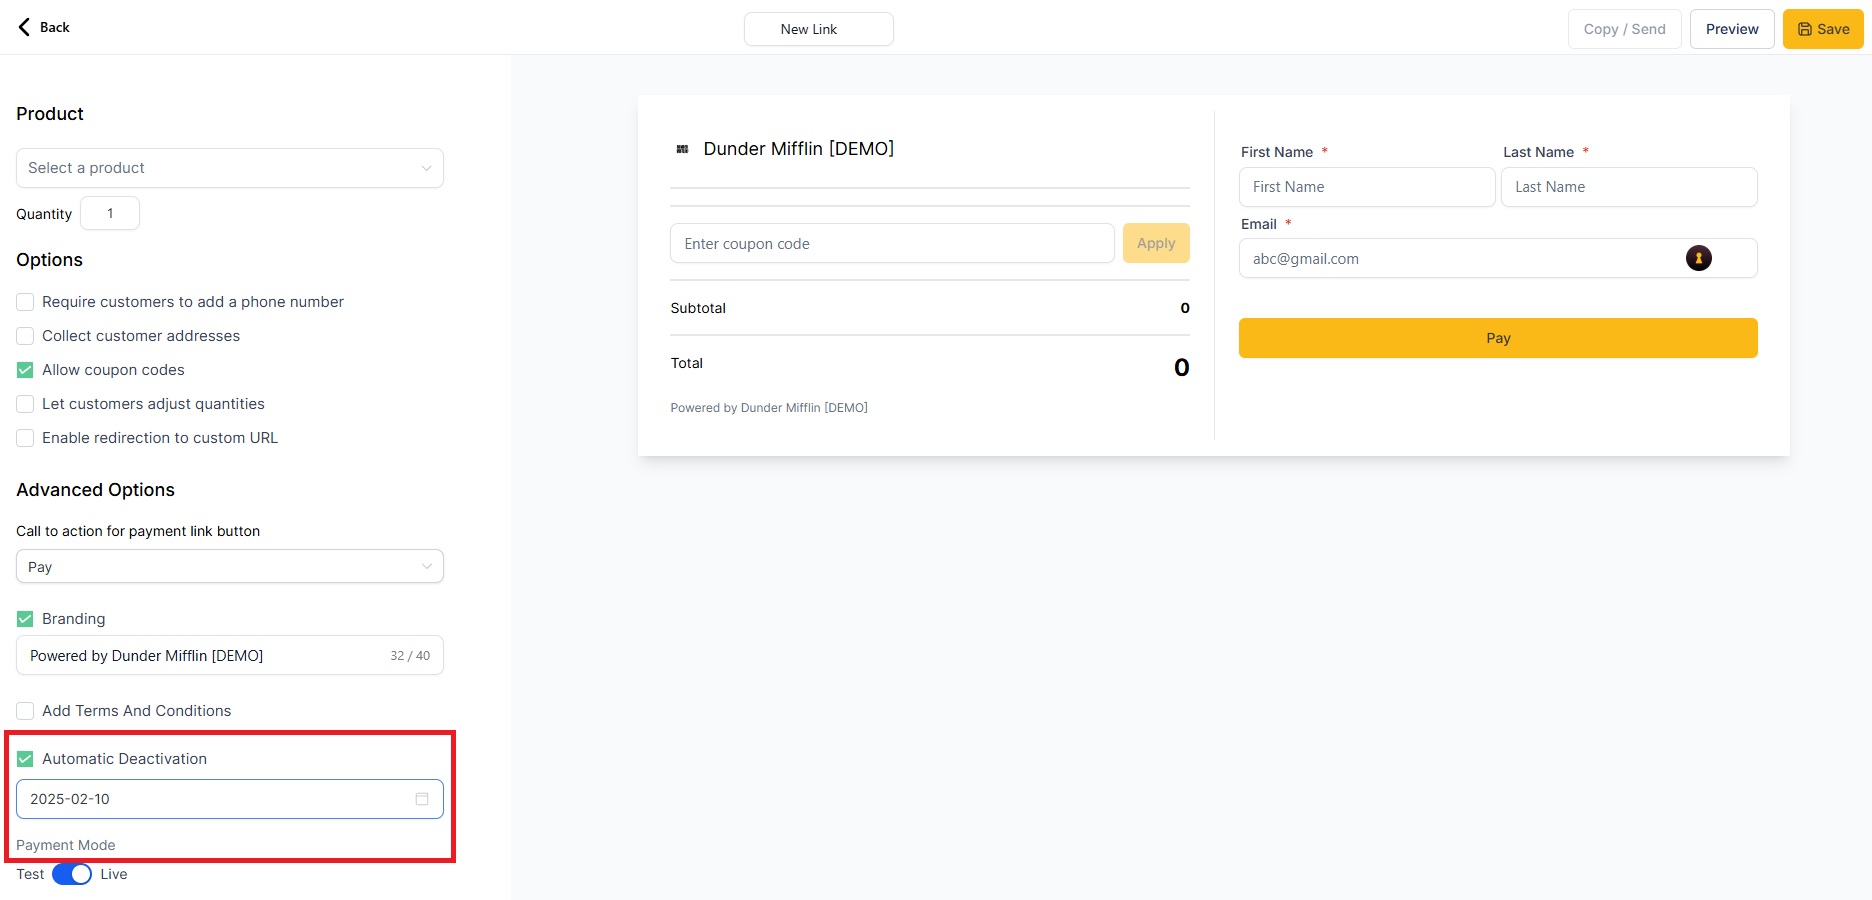Open the call to action Pay dropdown
Screen dimensions: 1872x900
click(230, 567)
